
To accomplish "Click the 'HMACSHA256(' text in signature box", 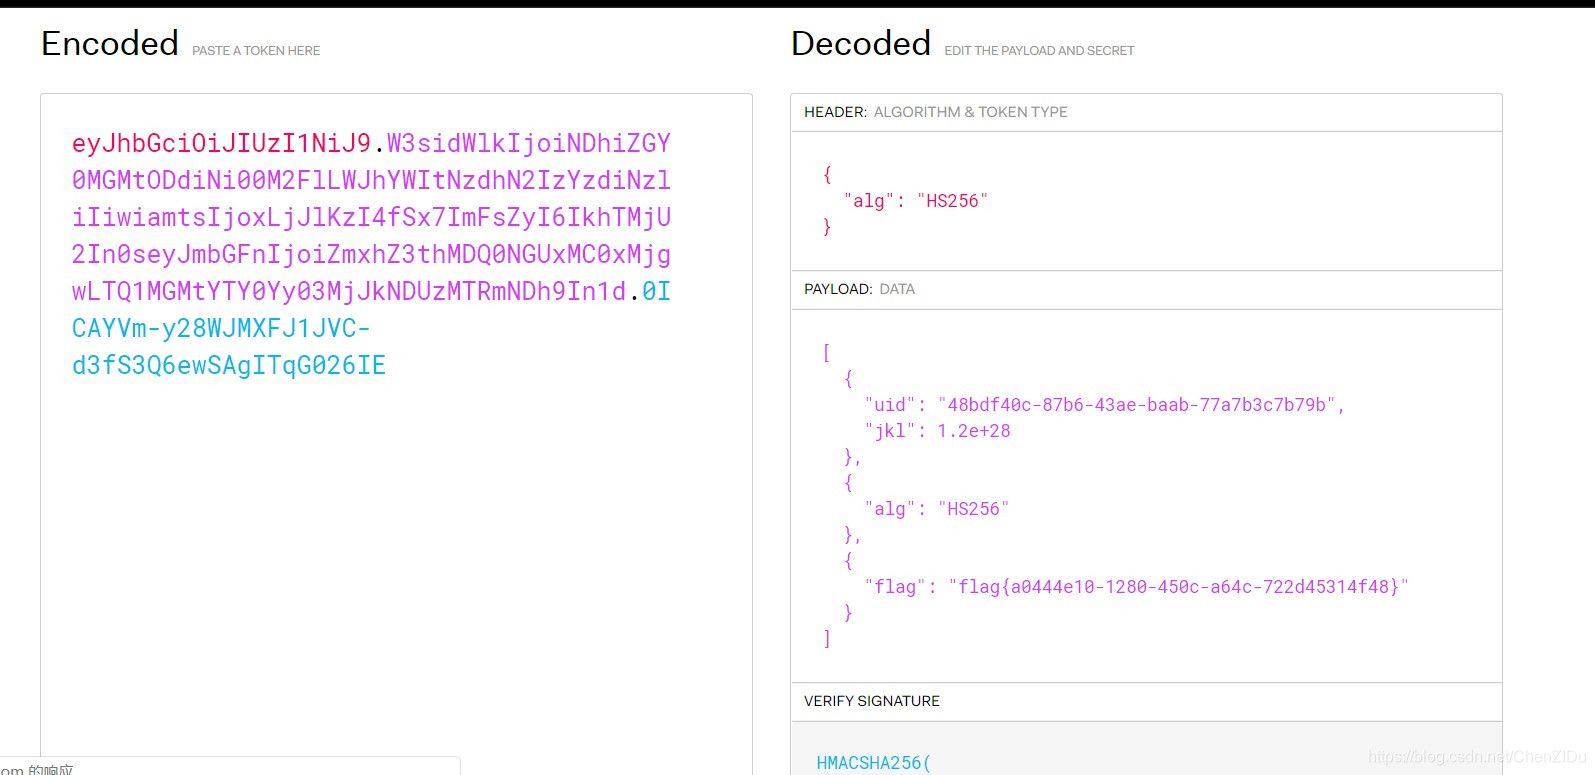I will pyautogui.click(x=873, y=763).
